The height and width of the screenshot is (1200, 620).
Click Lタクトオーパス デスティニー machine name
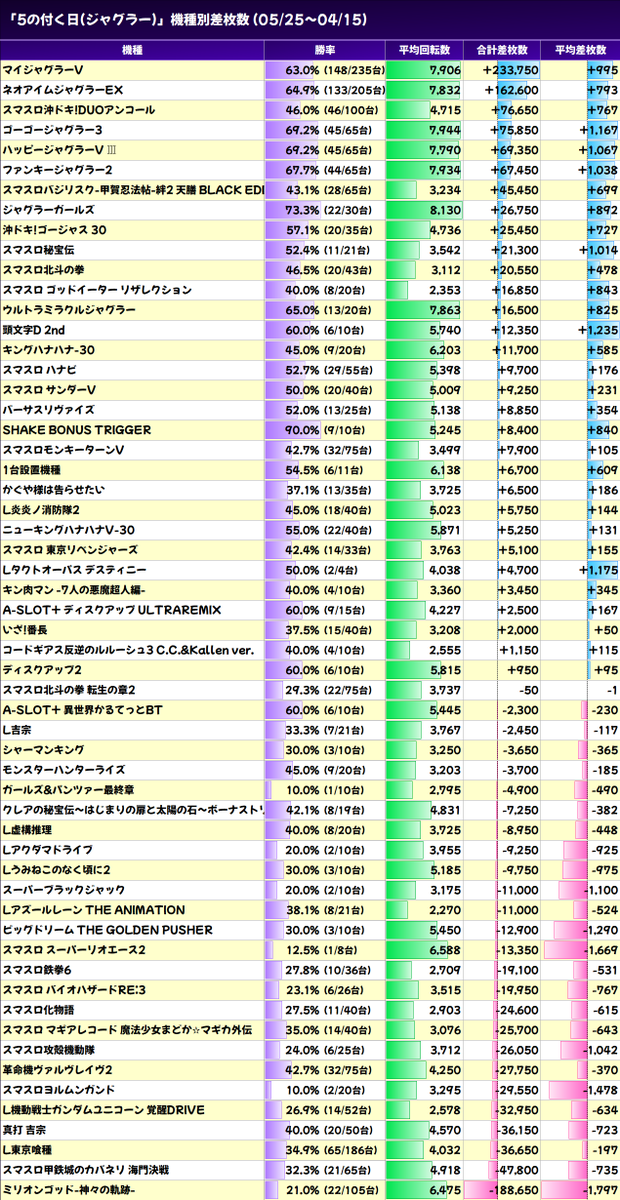[75, 570]
